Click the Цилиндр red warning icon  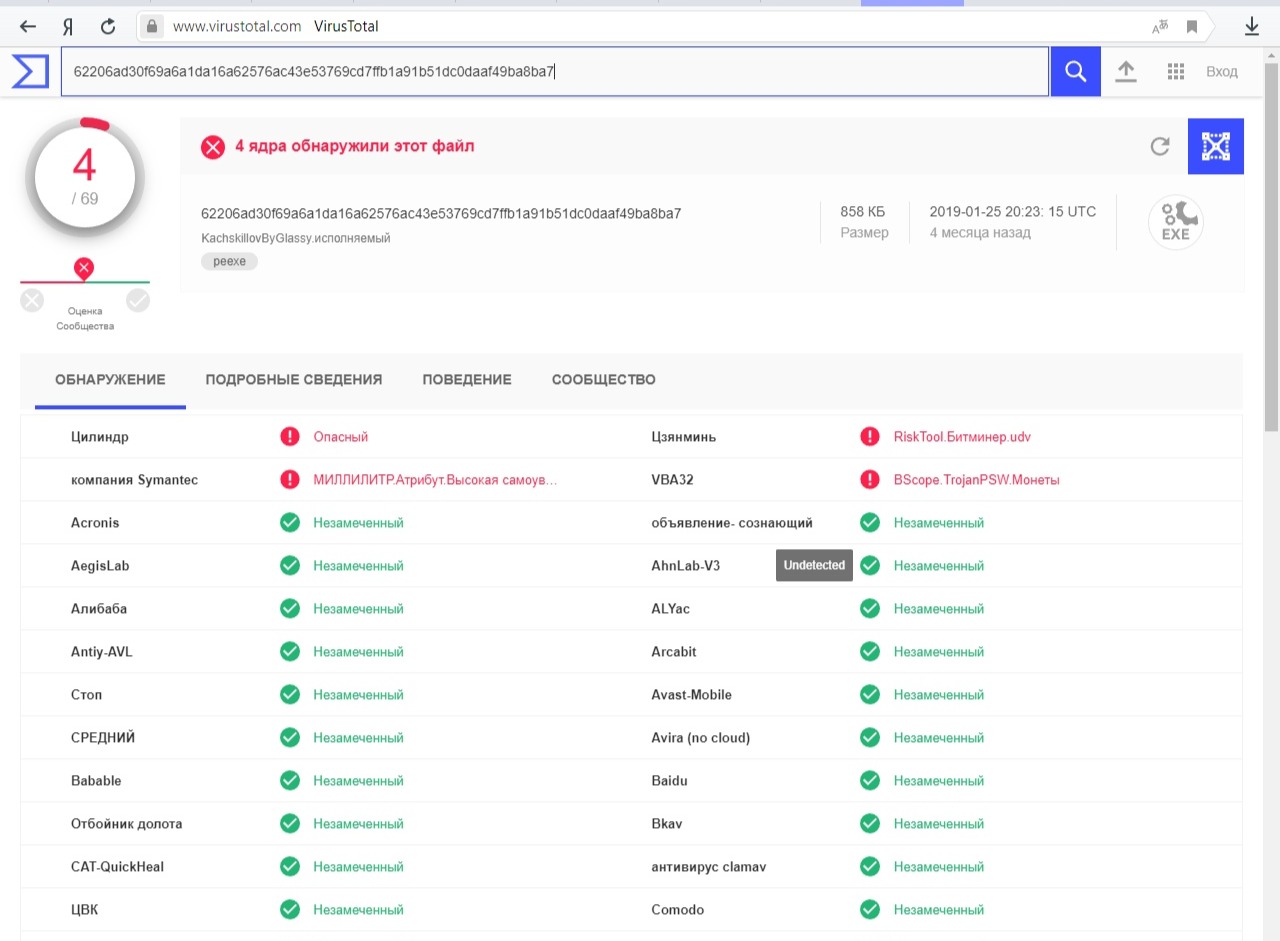click(290, 437)
